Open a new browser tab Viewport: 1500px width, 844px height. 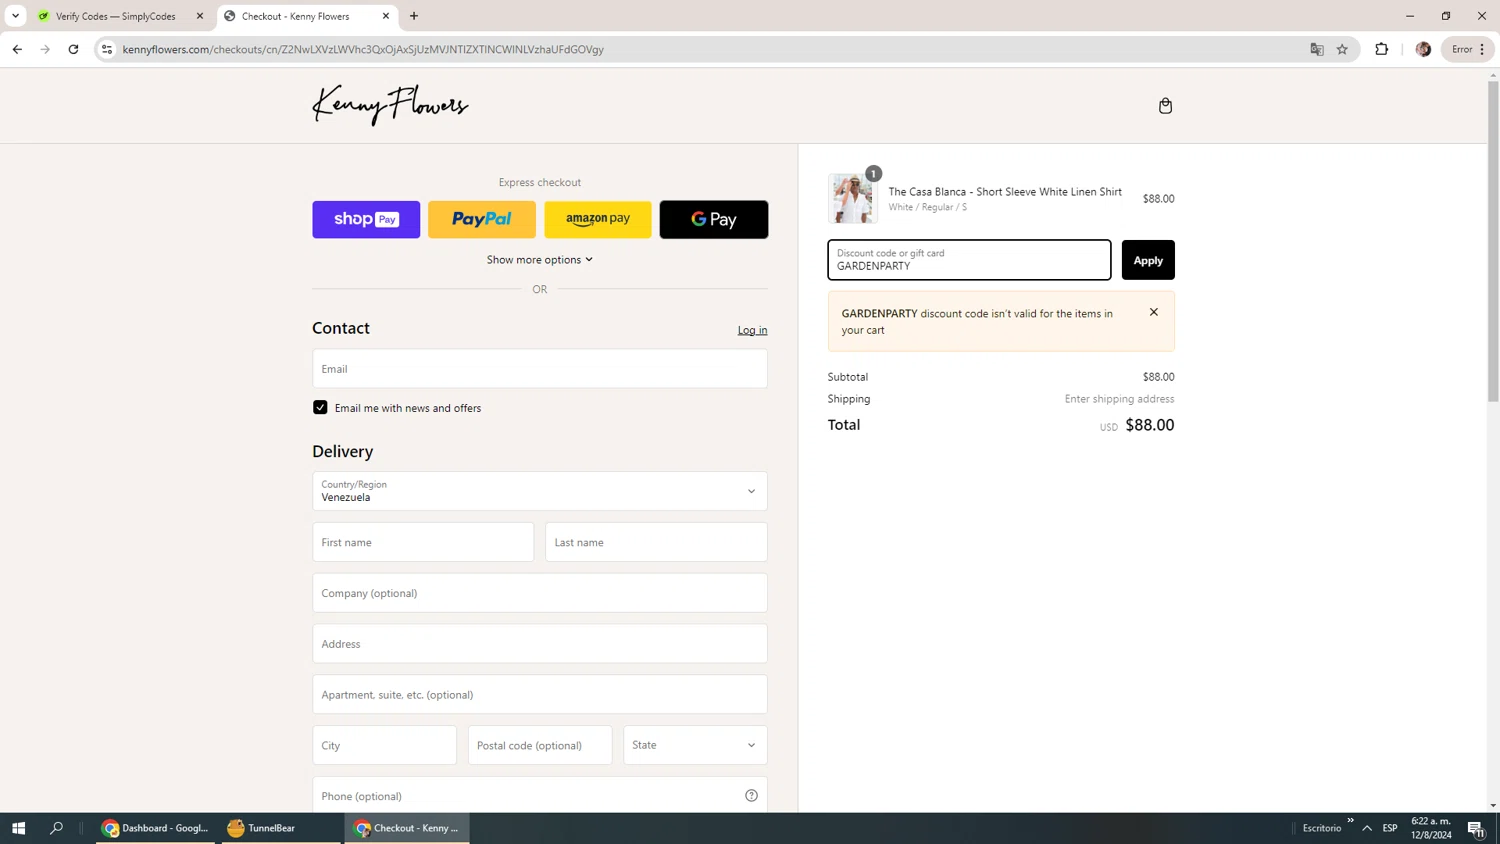414,16
